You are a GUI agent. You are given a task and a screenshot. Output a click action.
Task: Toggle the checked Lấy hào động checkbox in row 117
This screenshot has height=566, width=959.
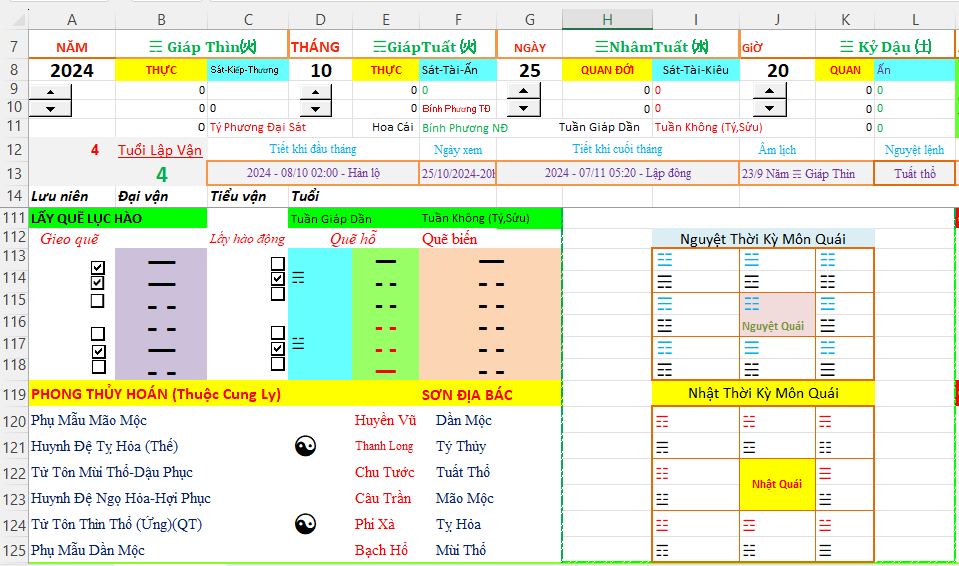pos(278,348)
